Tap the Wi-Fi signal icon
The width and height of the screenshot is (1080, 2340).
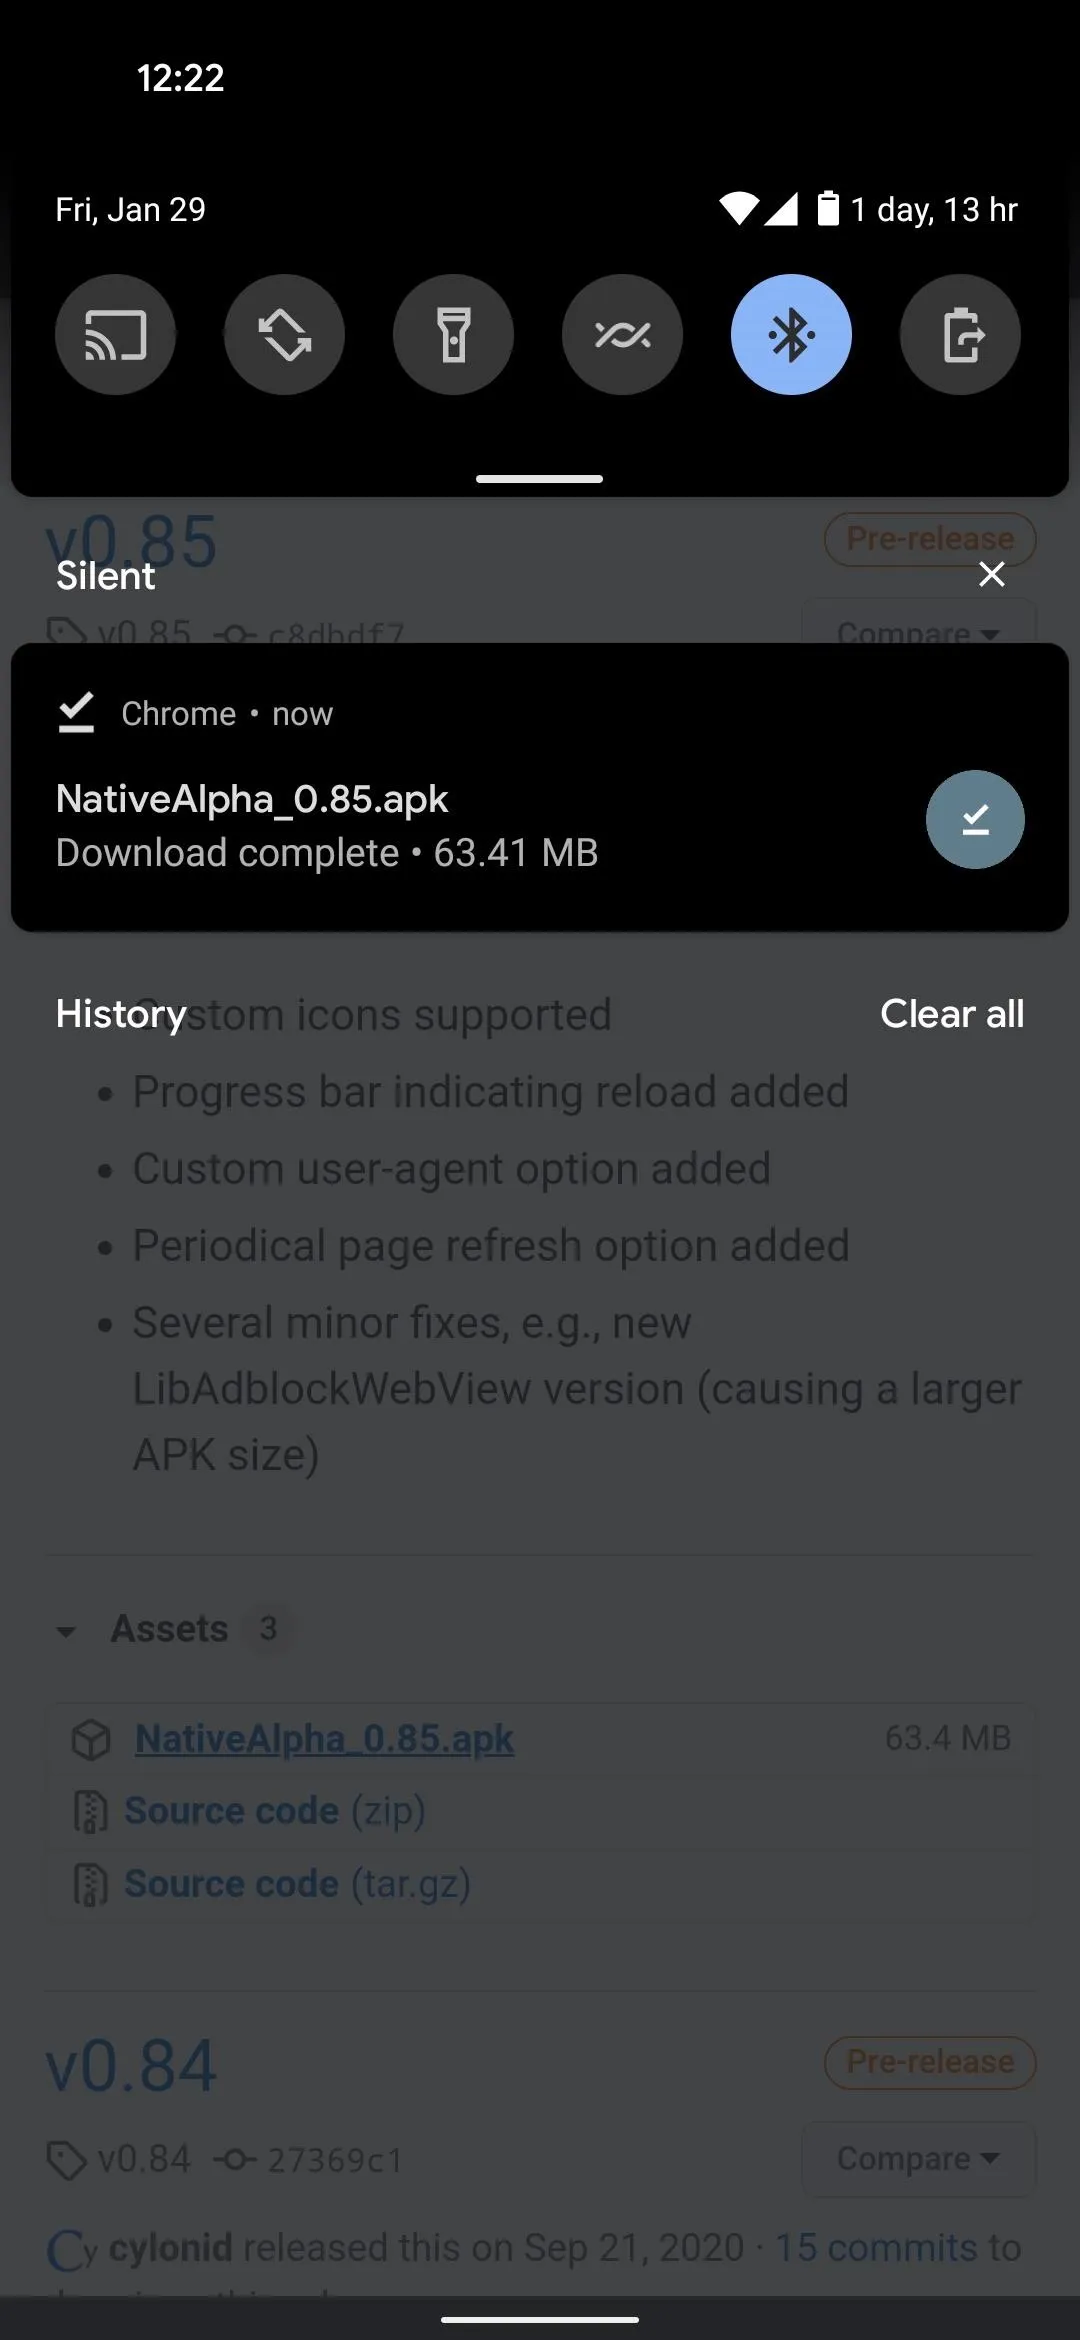pos(739,209)
